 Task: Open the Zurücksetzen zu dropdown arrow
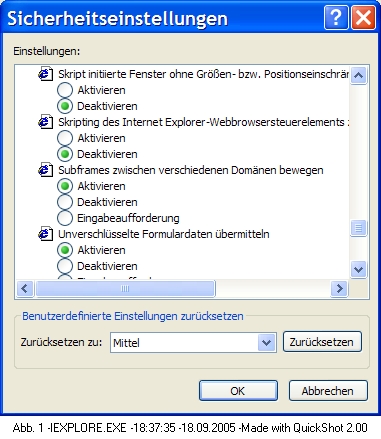[266, 342]
